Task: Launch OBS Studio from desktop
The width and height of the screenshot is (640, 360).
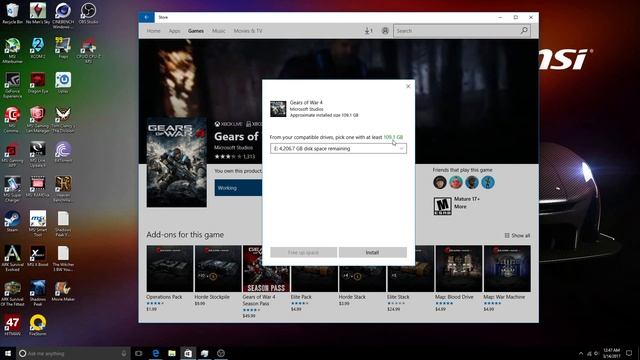Action: click(x=88, y=13)
